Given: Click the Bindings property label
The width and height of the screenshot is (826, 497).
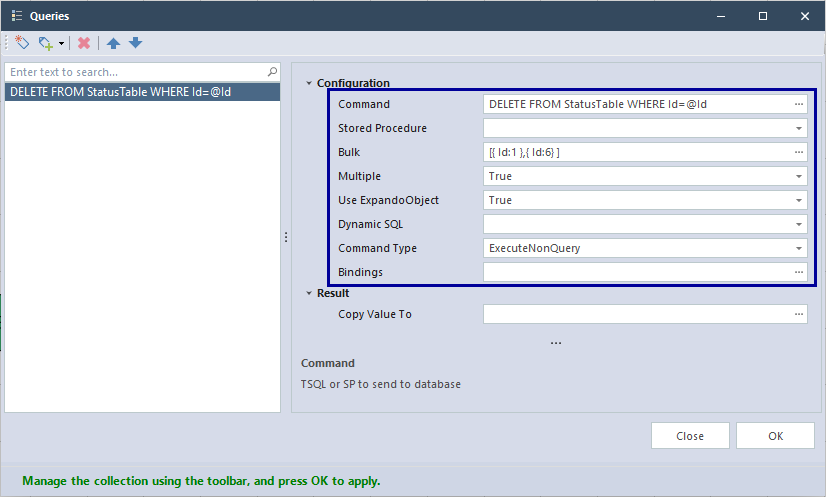Looking at the screenshot, I should [x=360, y=272].
